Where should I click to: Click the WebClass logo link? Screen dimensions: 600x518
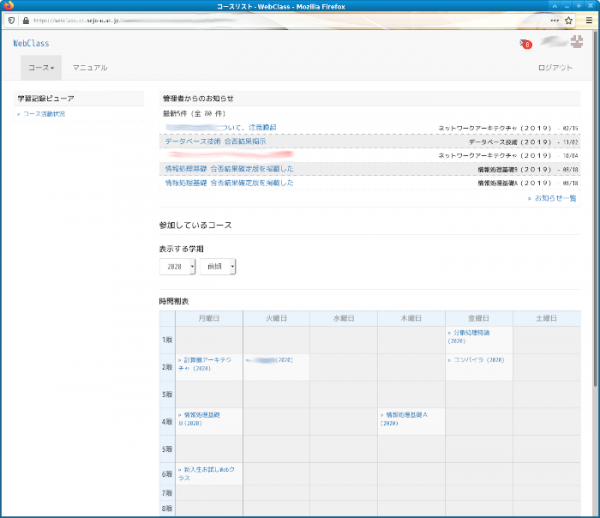point(31,43)
